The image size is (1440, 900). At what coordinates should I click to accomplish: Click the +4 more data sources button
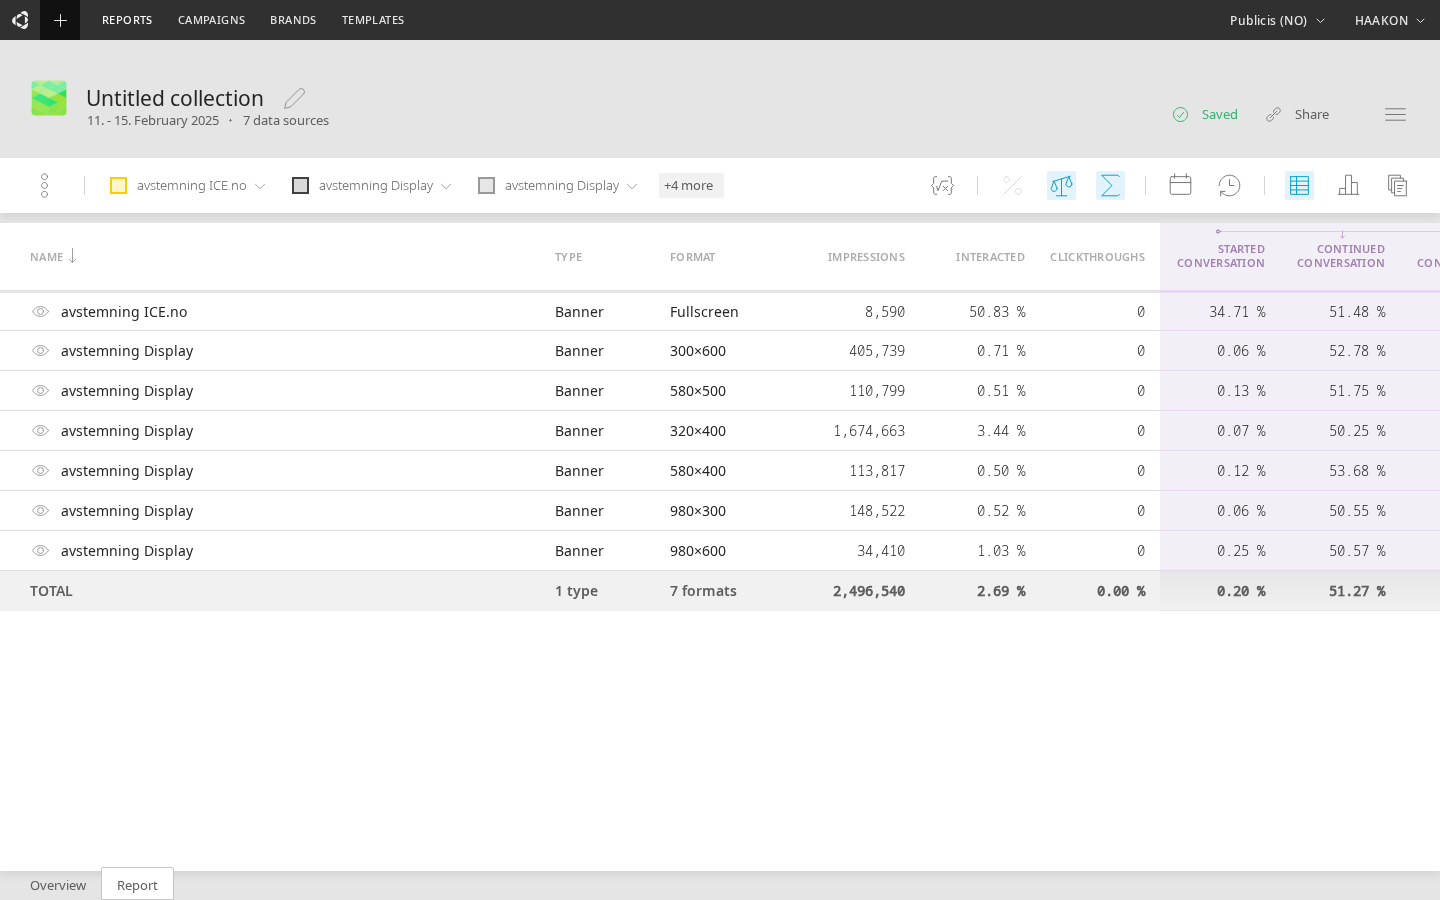690,185
